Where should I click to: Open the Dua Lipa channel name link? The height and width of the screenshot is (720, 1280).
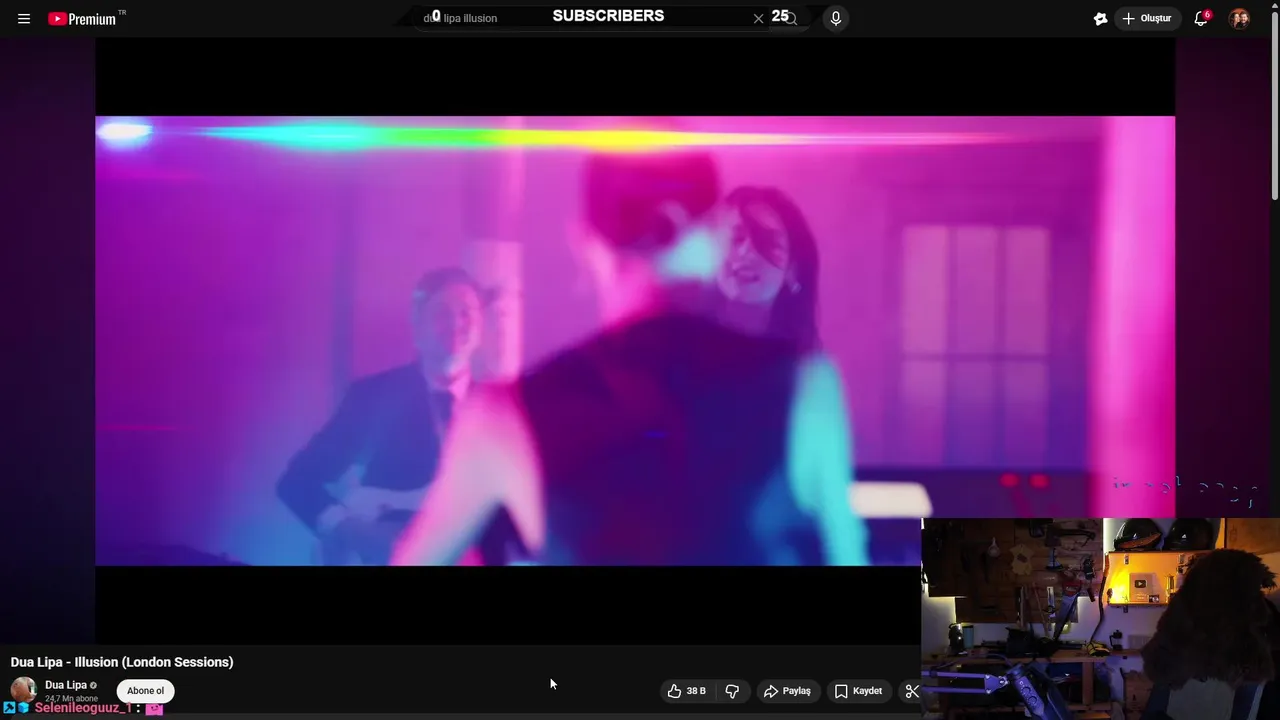pos(66,685)
